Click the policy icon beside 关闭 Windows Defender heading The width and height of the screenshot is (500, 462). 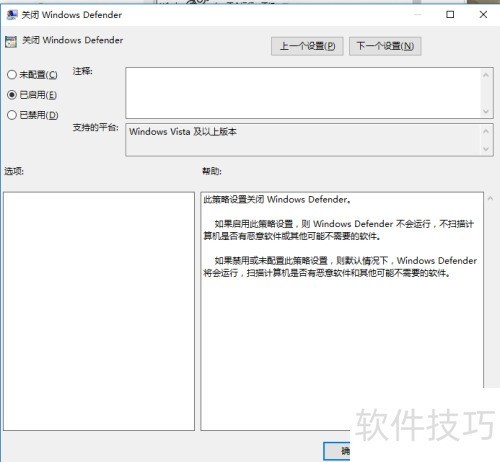(11, 42)
